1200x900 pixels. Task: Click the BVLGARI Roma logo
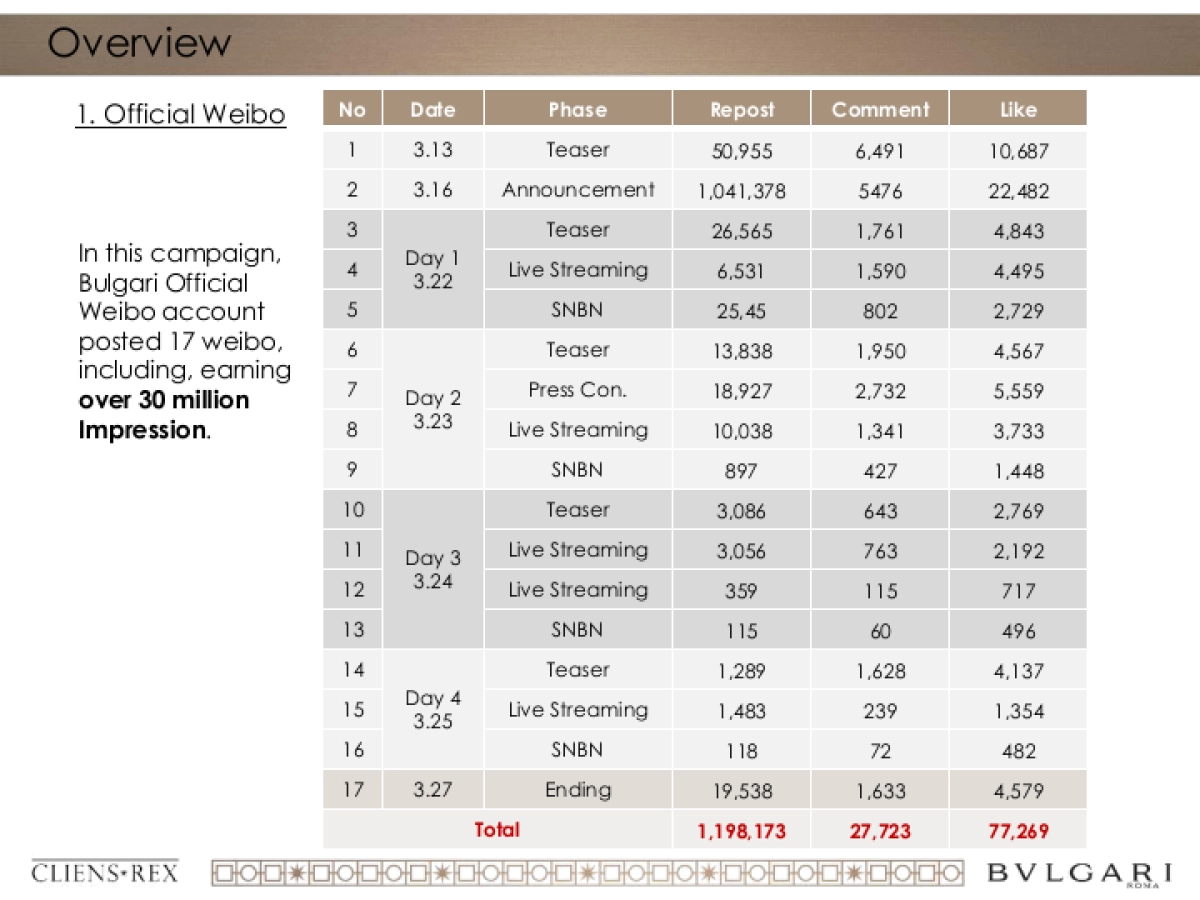coord(1079,873)
